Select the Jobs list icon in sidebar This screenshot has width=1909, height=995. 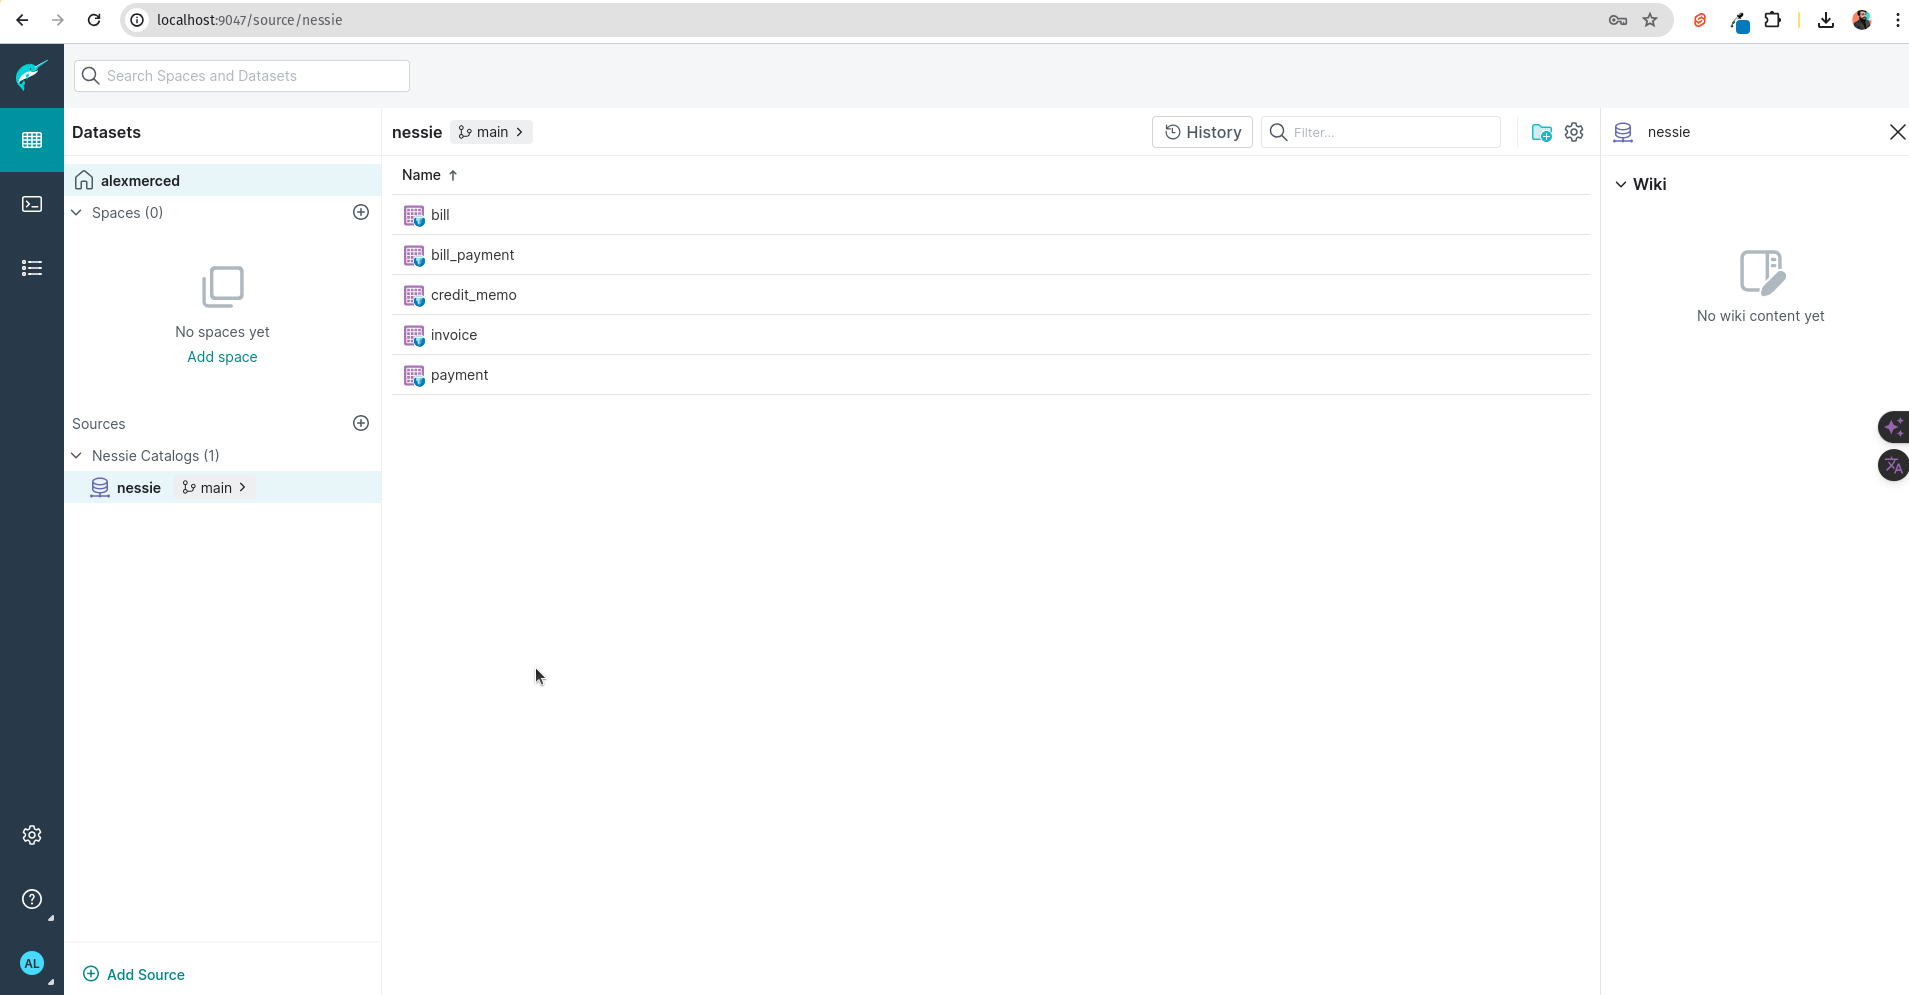click(x=32, y=268)
